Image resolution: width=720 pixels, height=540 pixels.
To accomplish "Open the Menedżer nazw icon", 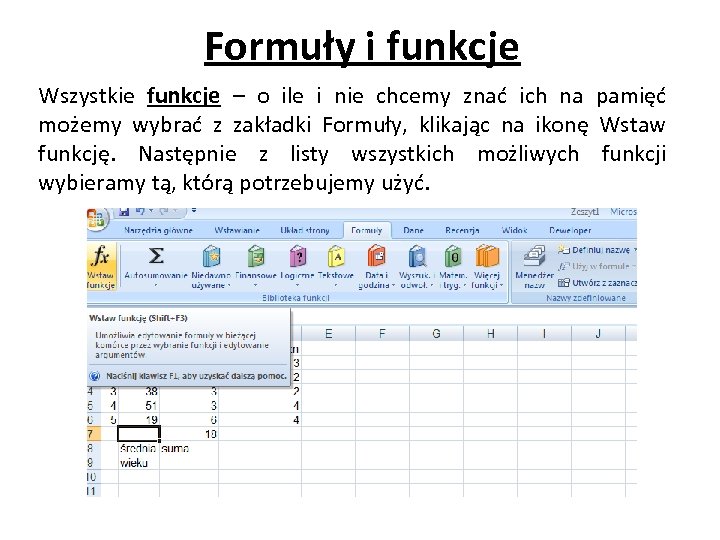I will click(x=534, y=256).
